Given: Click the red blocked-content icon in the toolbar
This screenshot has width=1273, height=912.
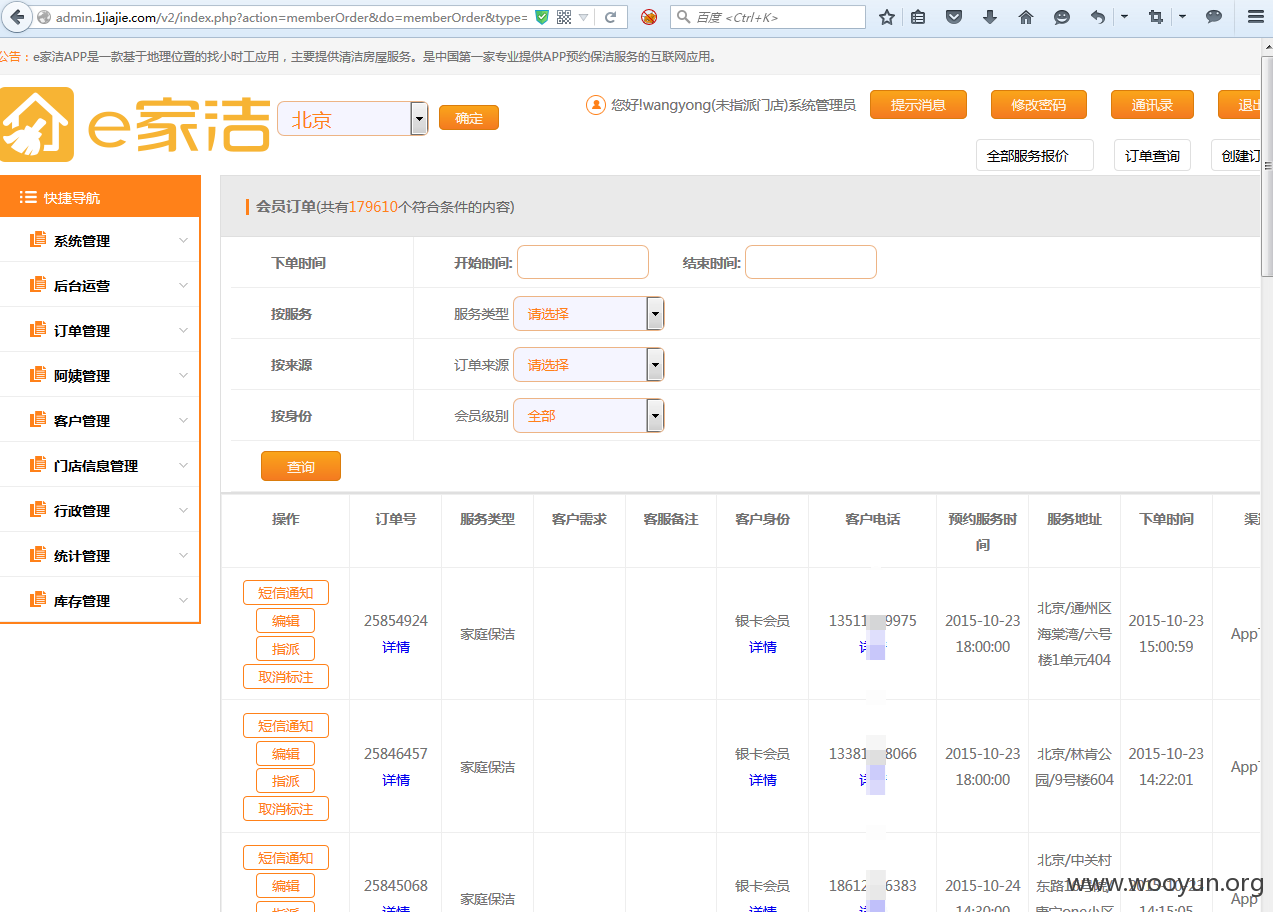Looking at the screenshot, I should pyautogui.click(x=649, y=17).
